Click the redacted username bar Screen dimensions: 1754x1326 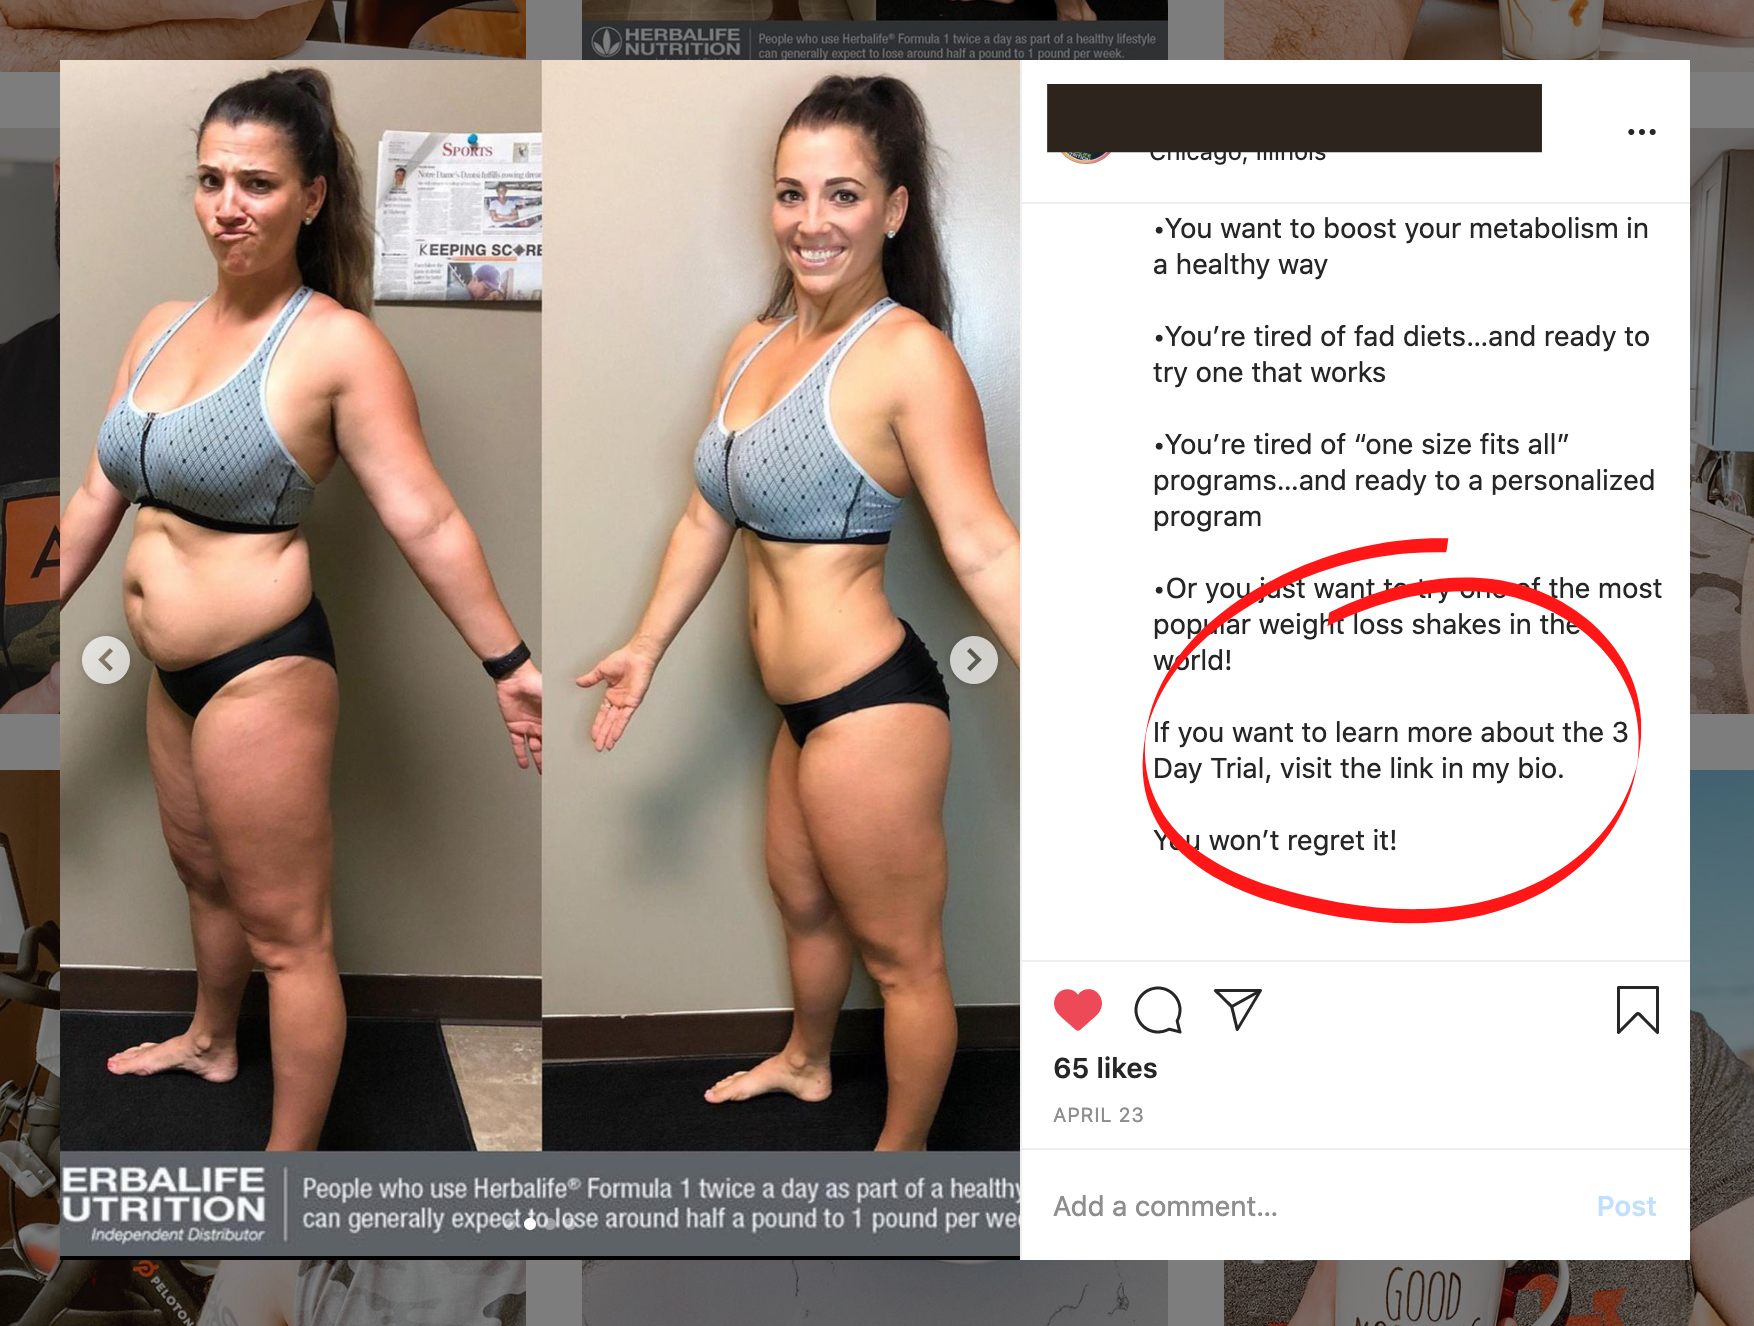[x=1294, y=118]
